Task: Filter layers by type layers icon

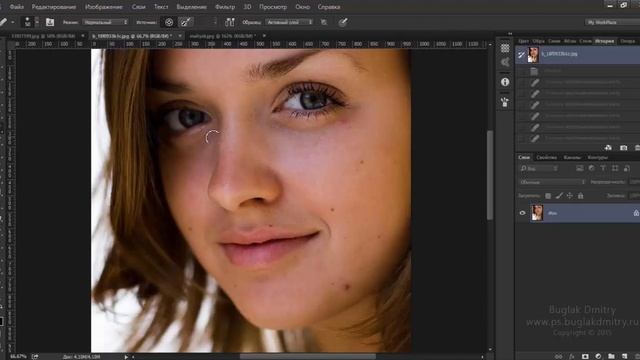Action: tap(603, 168)
